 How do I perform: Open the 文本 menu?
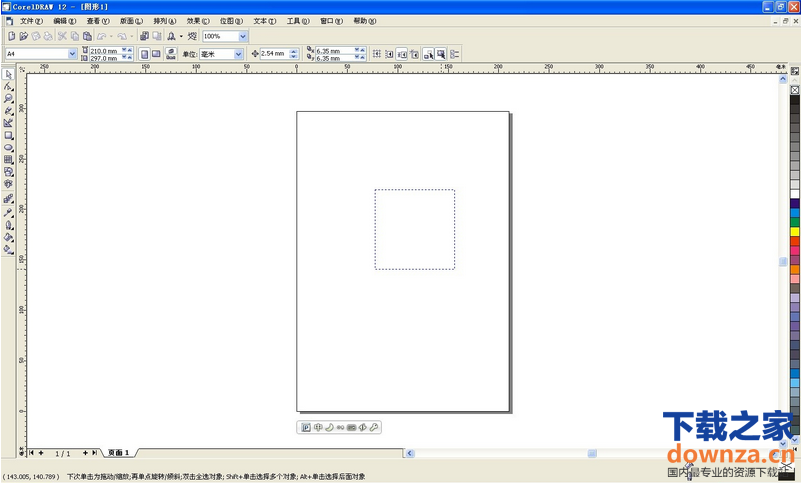[264, 21]
